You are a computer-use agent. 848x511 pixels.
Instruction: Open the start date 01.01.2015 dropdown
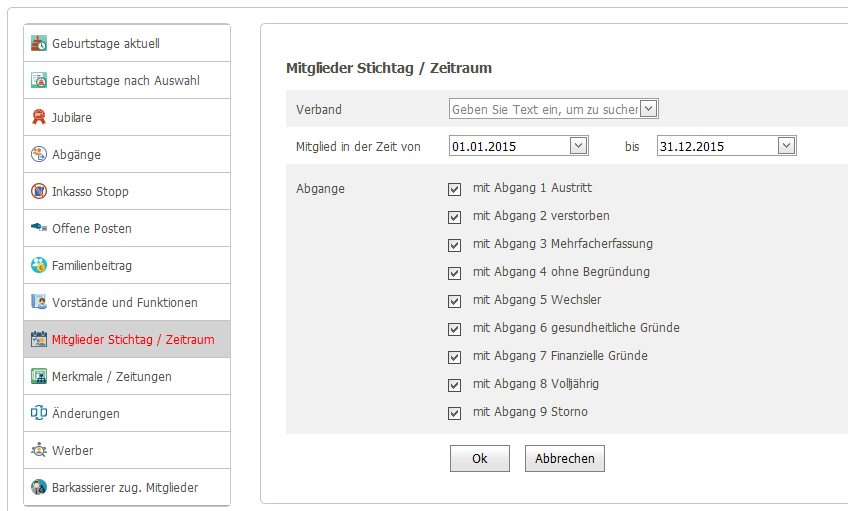[578, 145]
